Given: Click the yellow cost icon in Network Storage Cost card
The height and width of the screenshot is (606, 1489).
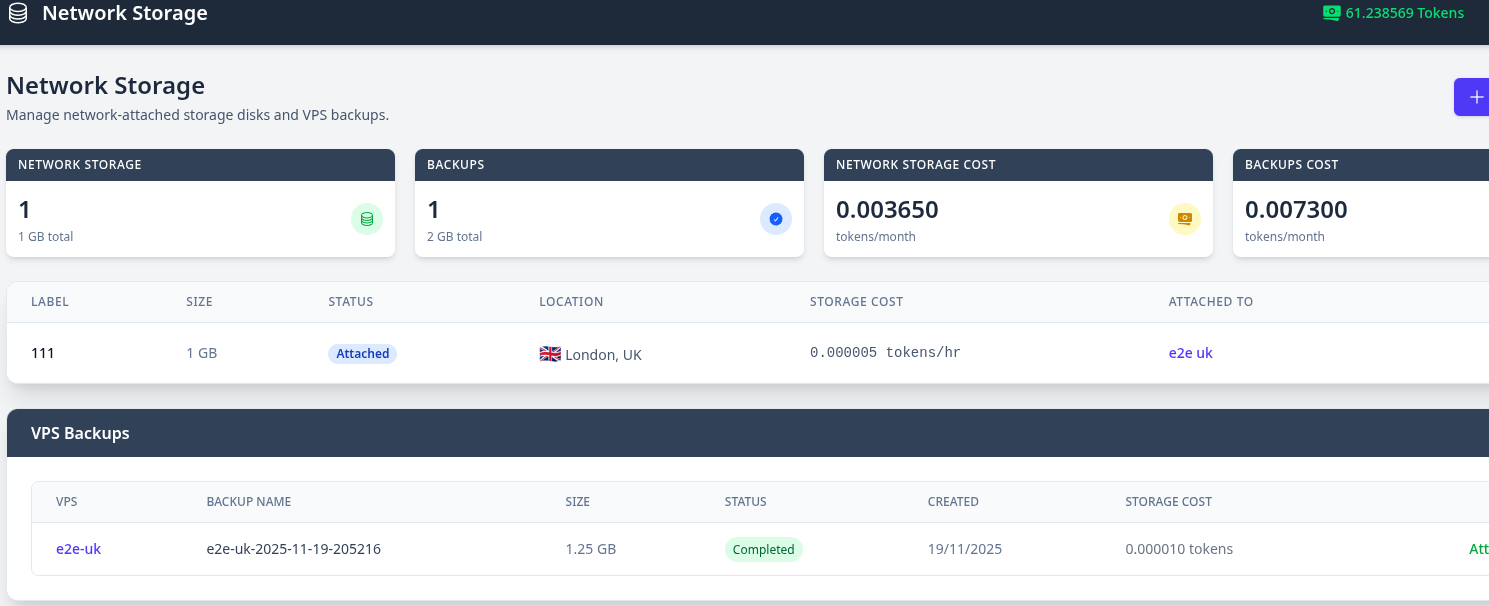Looking at the screenshot, I should [x=1184, y=219].
